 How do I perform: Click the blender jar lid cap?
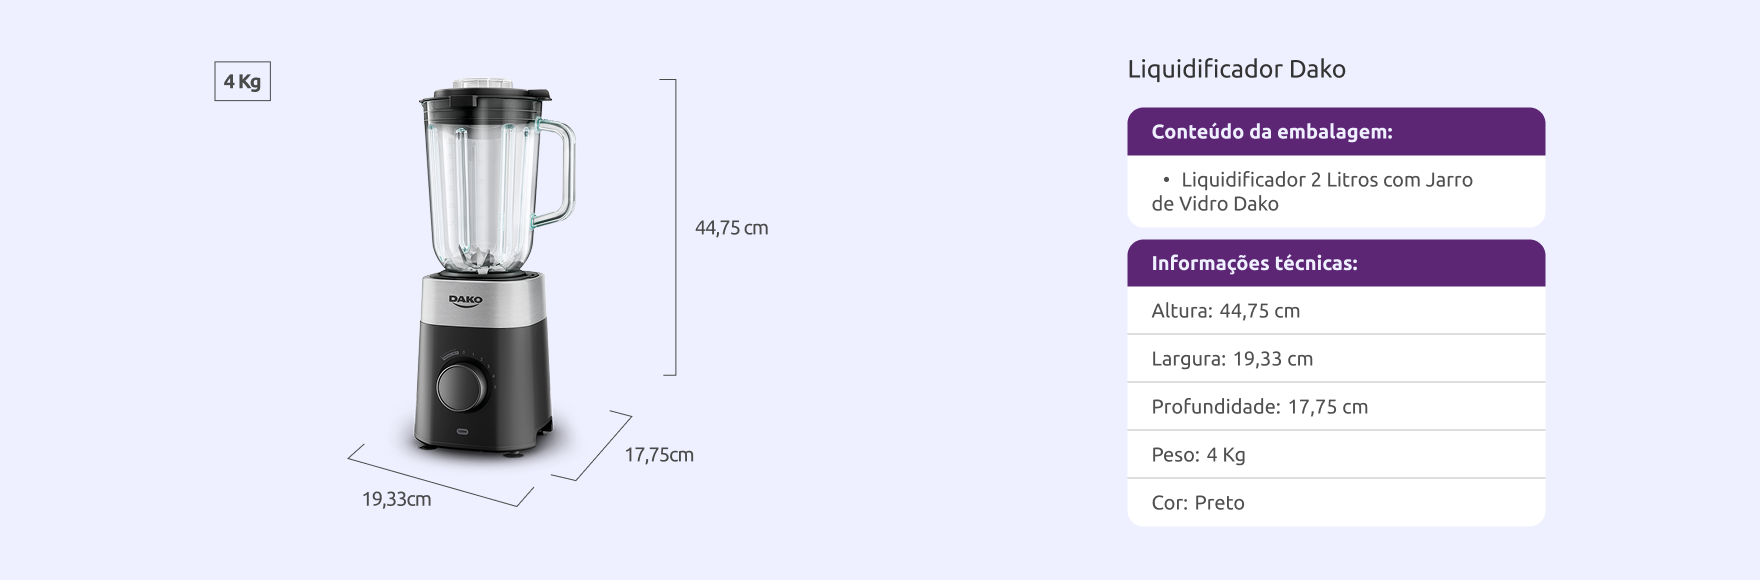coord(485,85)
